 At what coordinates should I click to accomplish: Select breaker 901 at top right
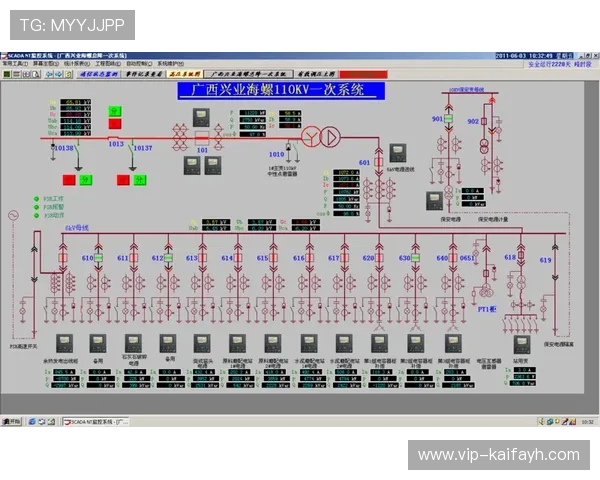click(448, 119)
